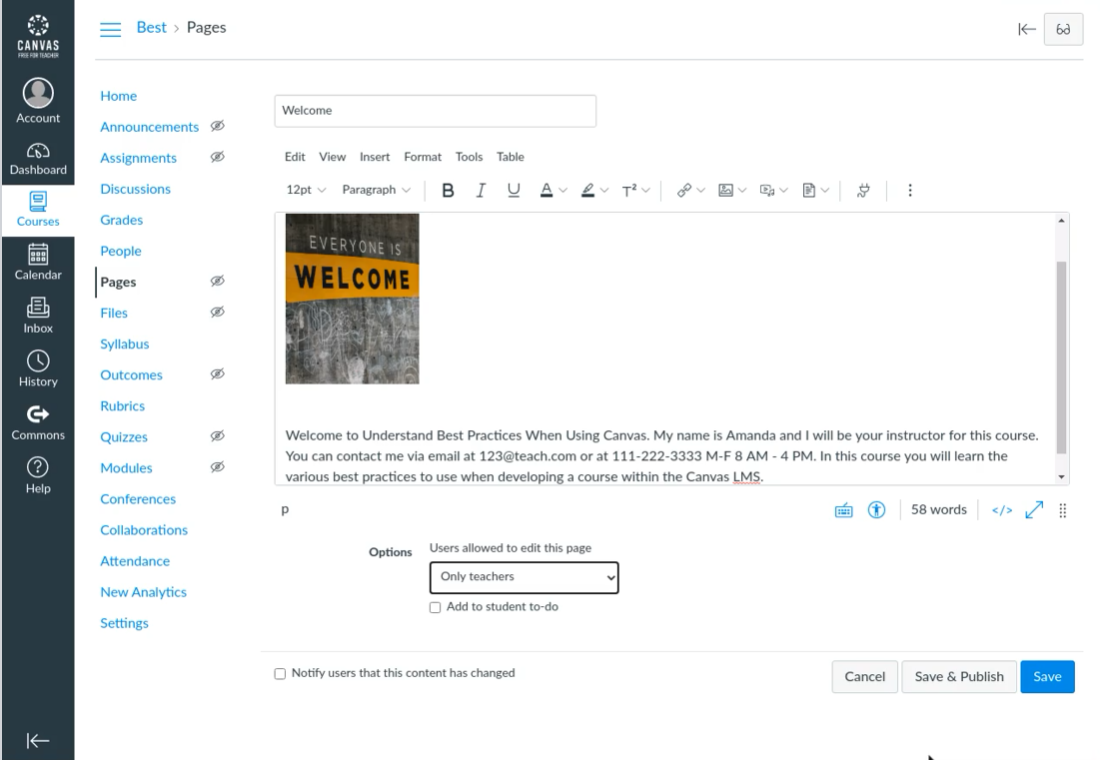Toggle Pages visibility eye icon
This screenshot has height=760, width=1100.
click(x=217, y=281)
